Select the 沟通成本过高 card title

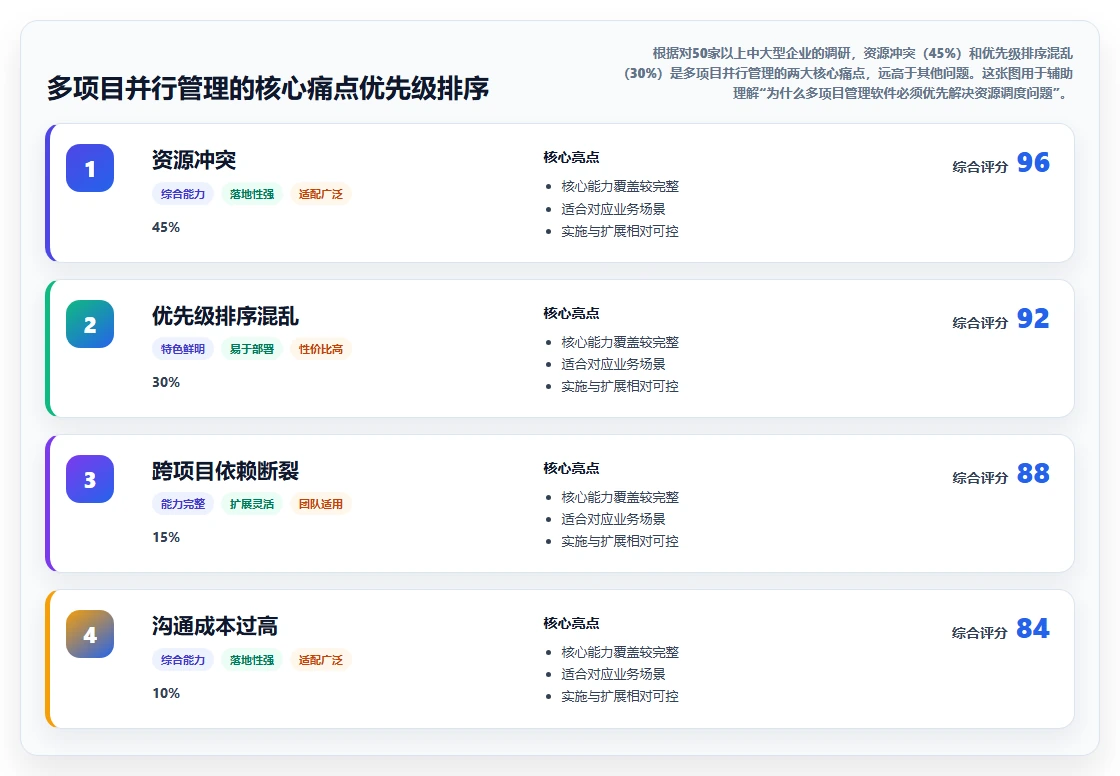[x=214, y=626]
